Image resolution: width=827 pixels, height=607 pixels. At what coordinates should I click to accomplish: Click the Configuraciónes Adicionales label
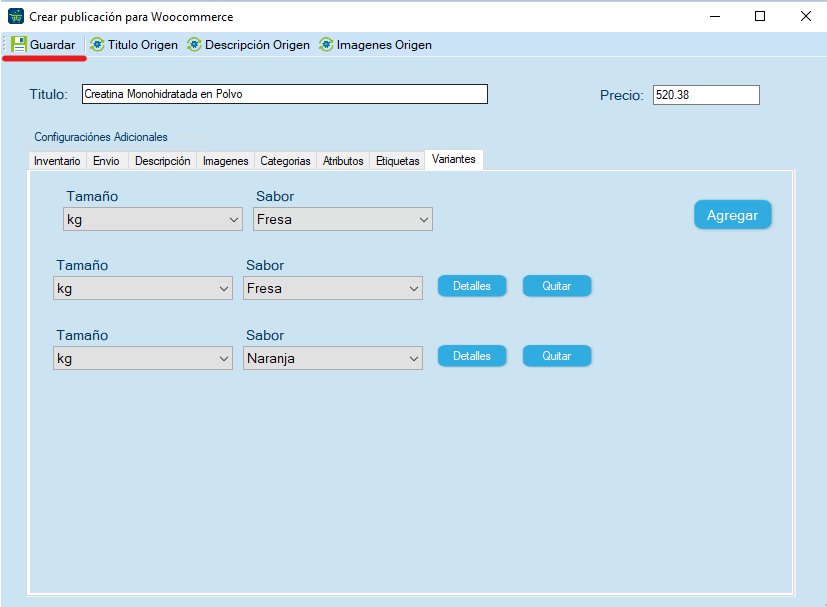point(101,137)
